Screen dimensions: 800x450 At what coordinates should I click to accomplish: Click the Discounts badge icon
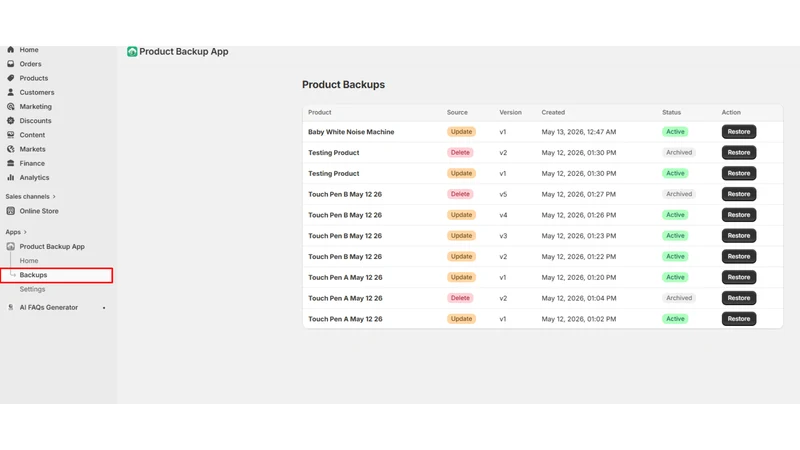click(10, 121)
